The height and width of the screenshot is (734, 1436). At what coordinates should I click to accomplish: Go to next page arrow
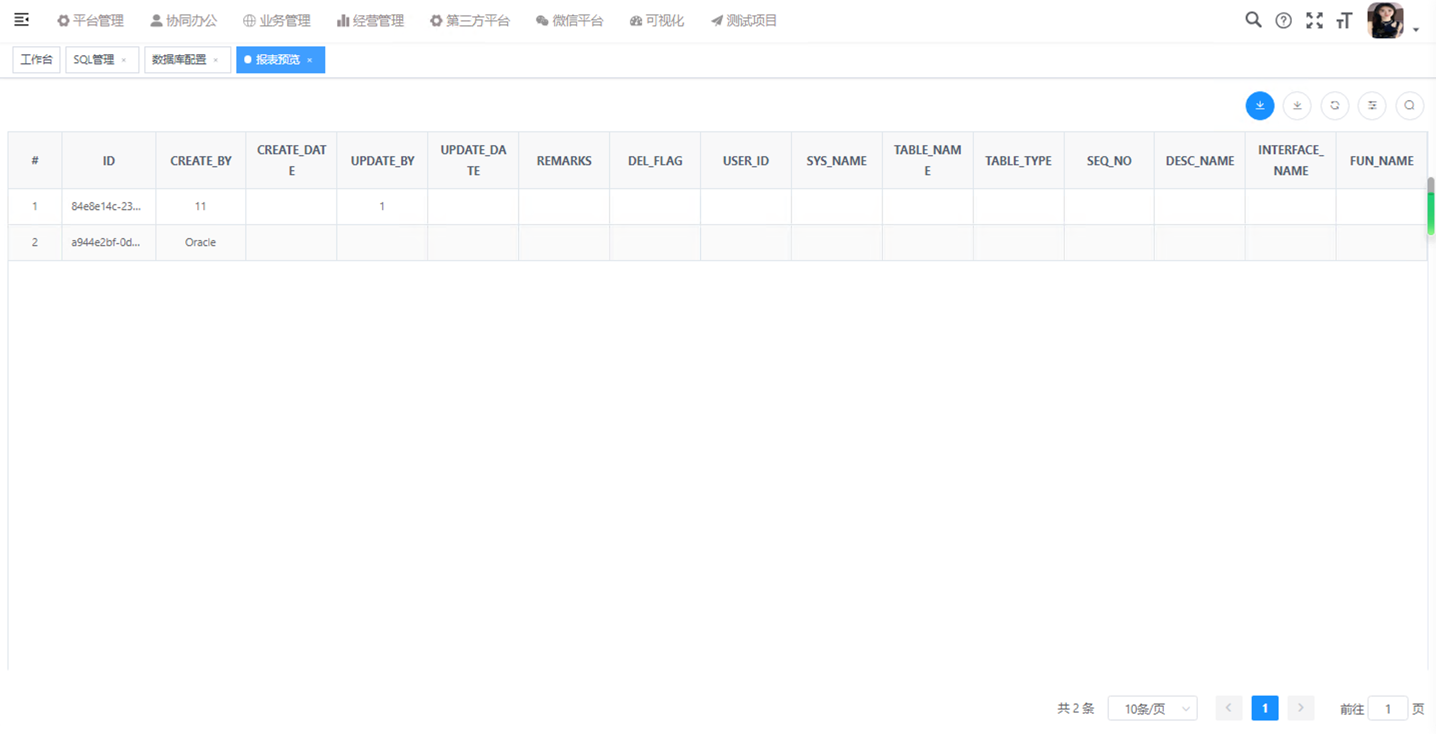(1300, 708)
